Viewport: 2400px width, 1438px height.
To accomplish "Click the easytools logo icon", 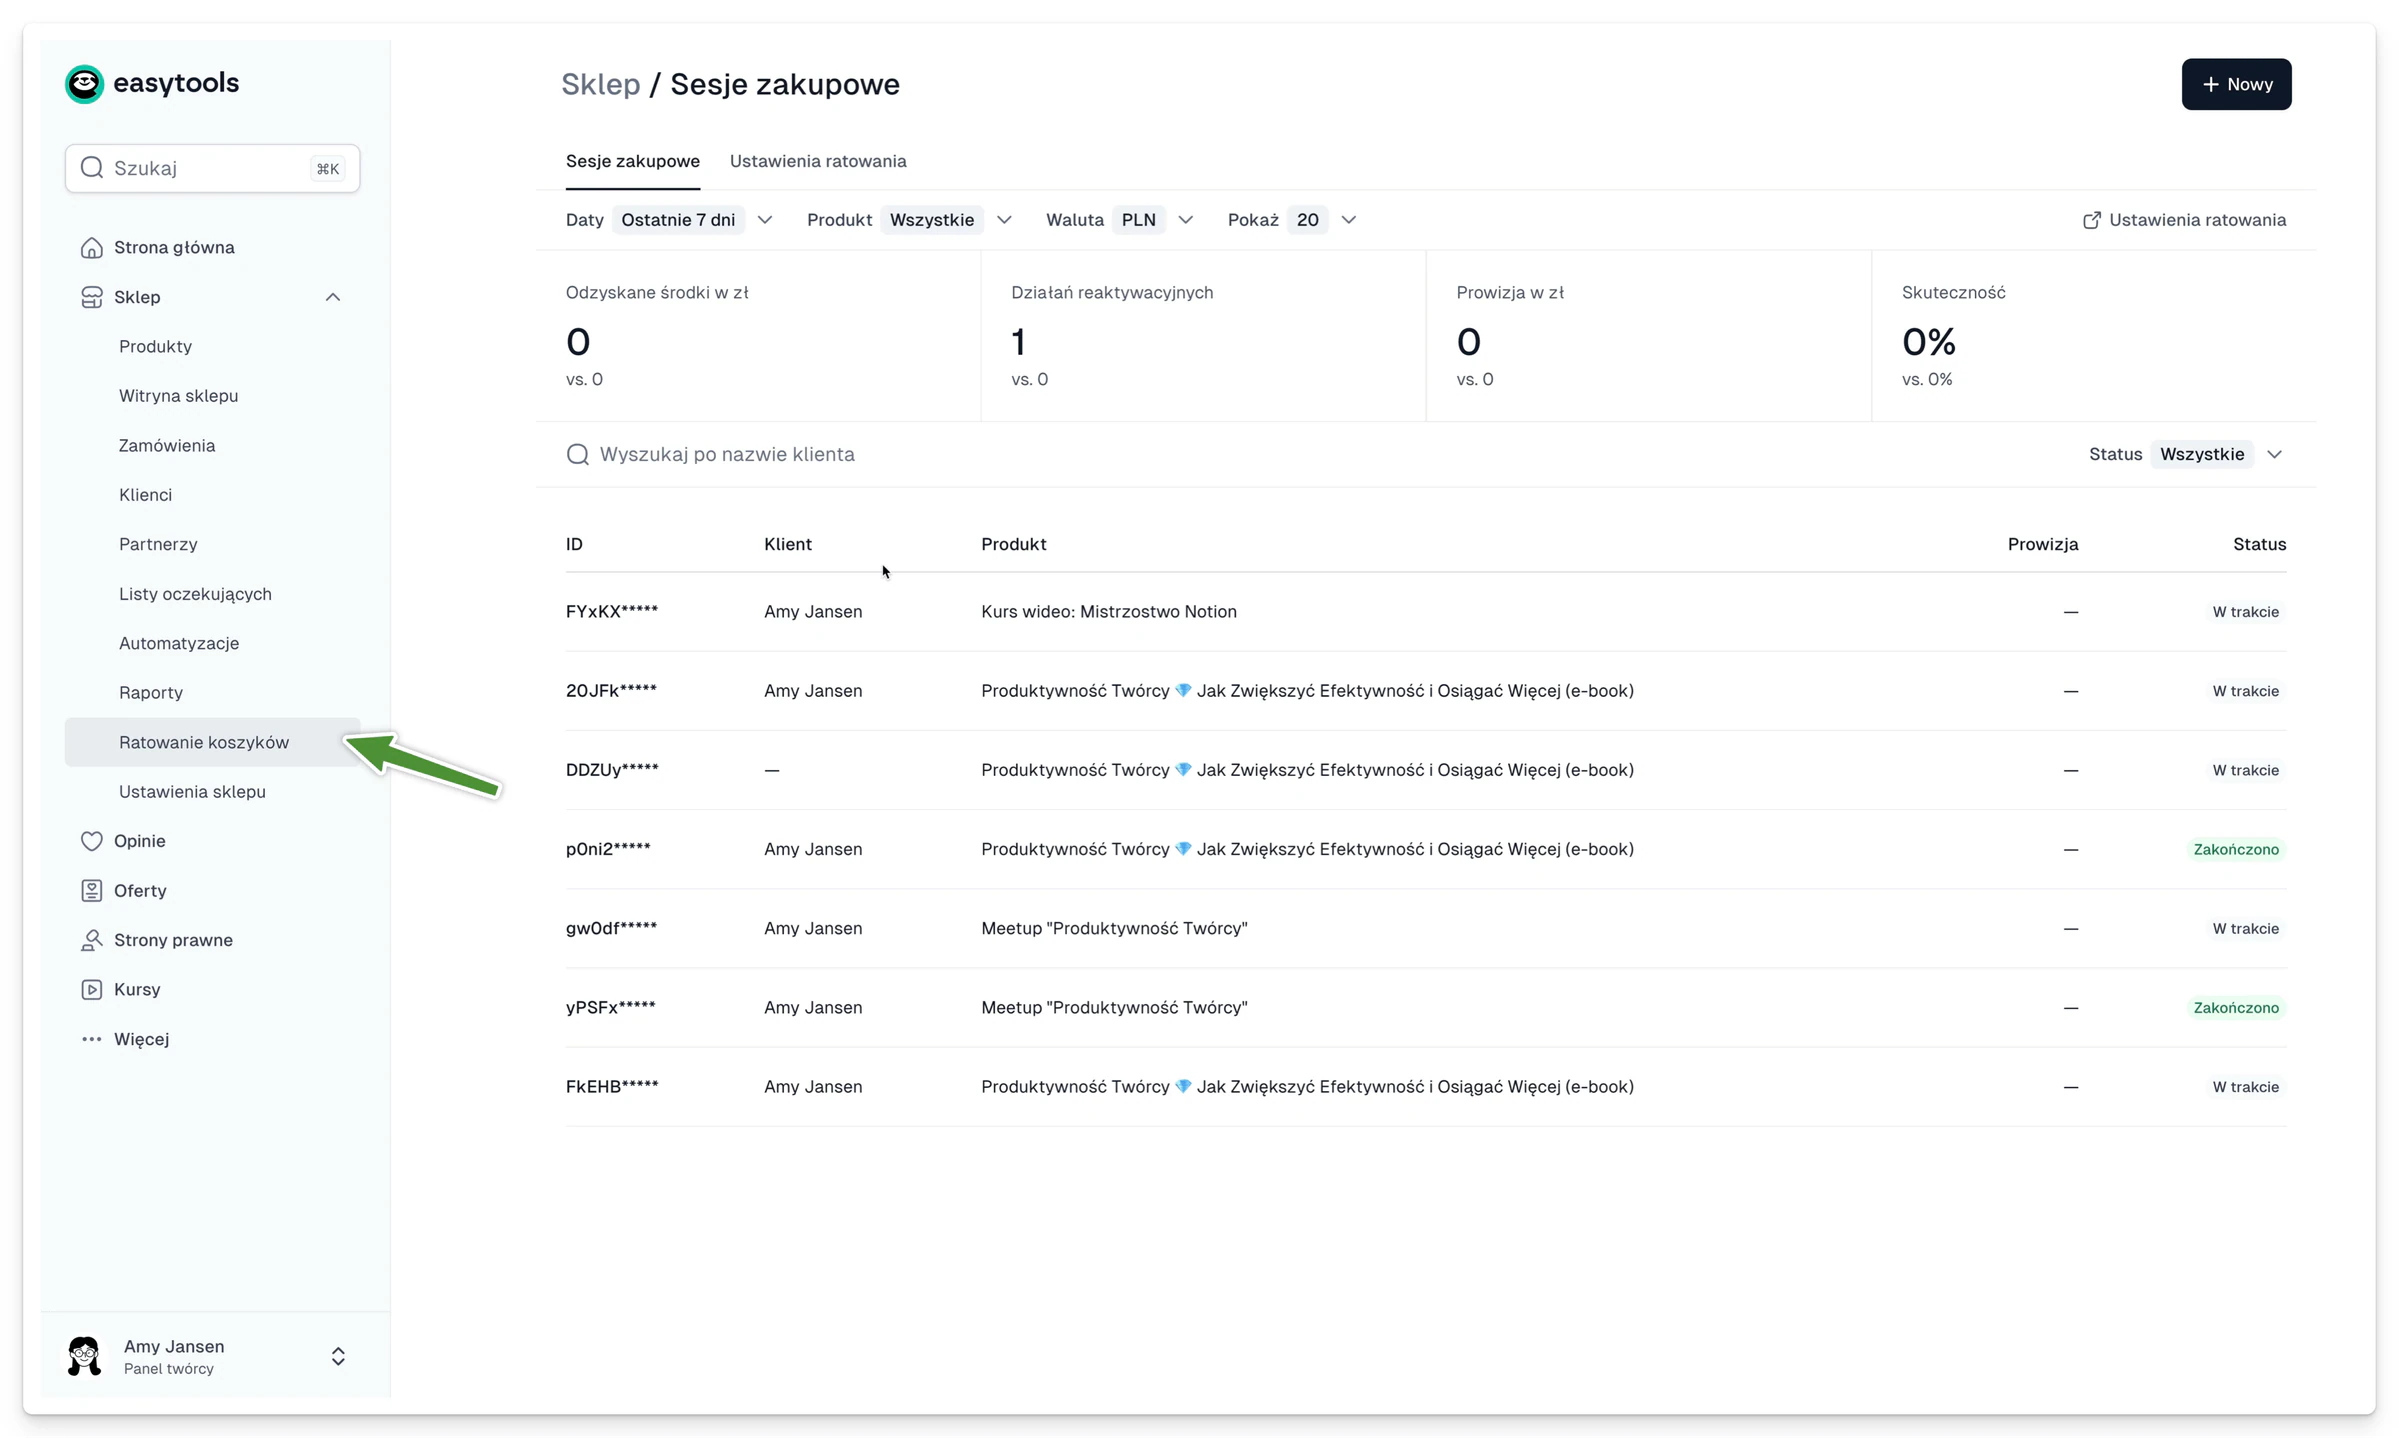I will coord(84,84).
